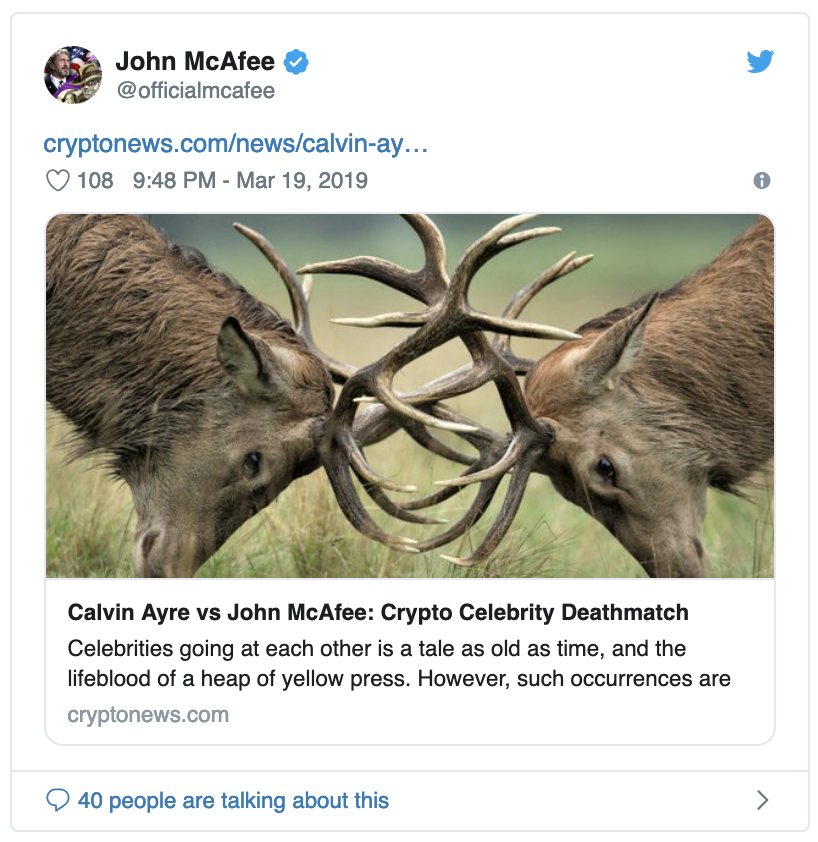Expand the conversation with the right chevron

762,800
